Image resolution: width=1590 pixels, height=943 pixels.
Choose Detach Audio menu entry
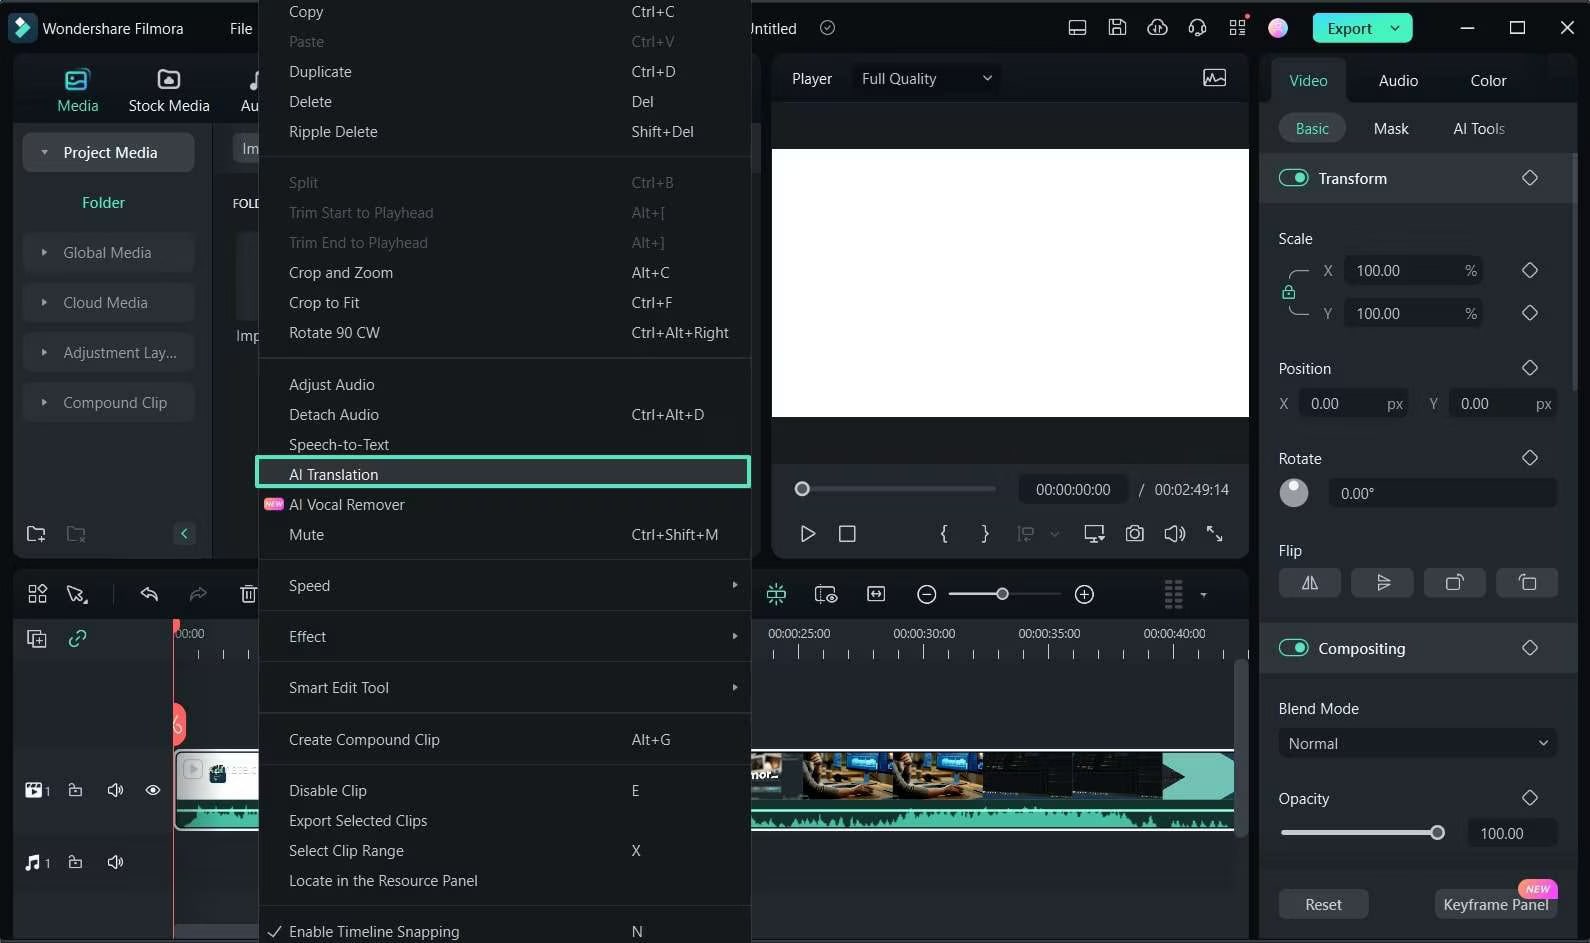(504, 415)
